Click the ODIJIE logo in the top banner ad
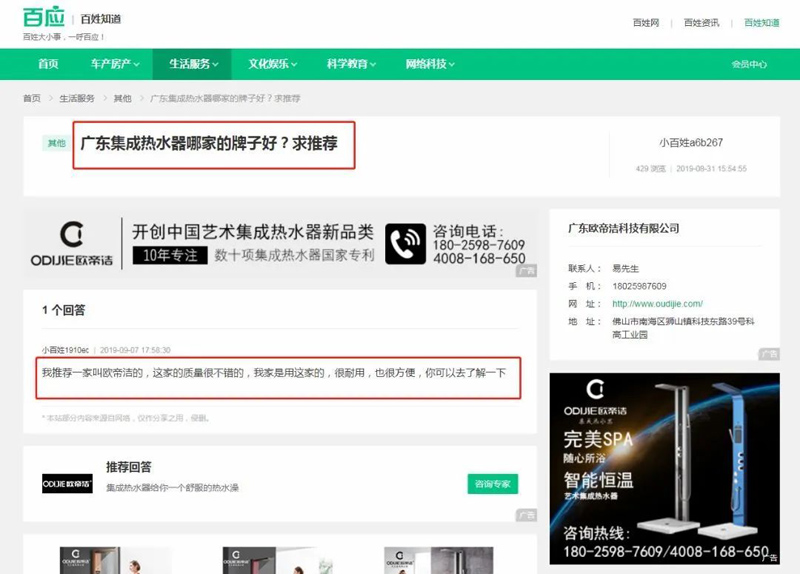Image resolution: width=800 pixels, height=574 pixels. pyautogui.click(x=72, y=243)
